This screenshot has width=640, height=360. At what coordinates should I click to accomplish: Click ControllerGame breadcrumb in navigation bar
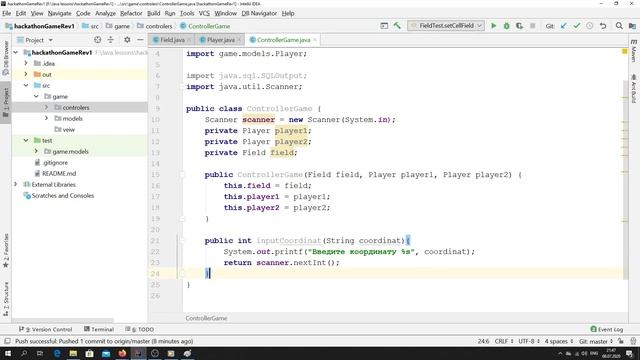click(x=209, y=26)
